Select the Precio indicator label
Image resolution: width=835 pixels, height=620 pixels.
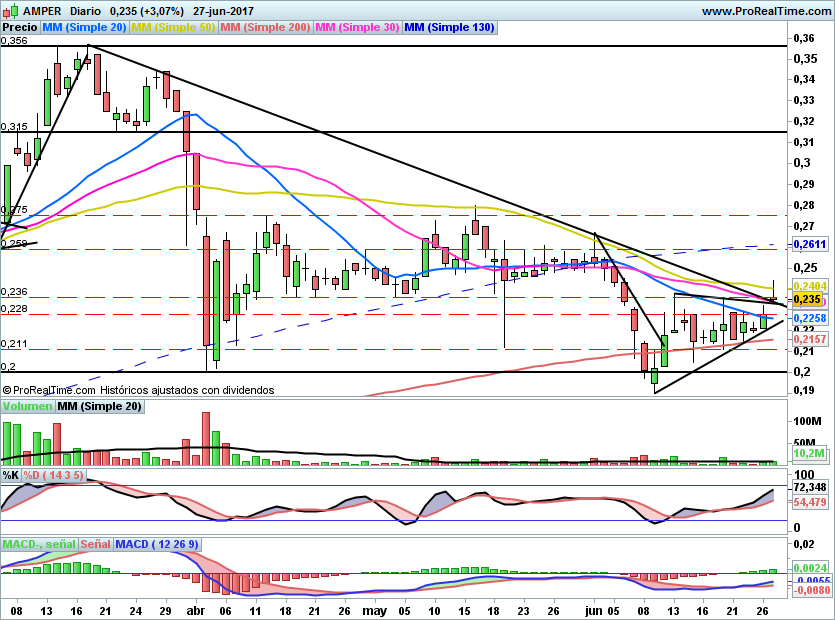pyautogui.click(x=20, y=28)
